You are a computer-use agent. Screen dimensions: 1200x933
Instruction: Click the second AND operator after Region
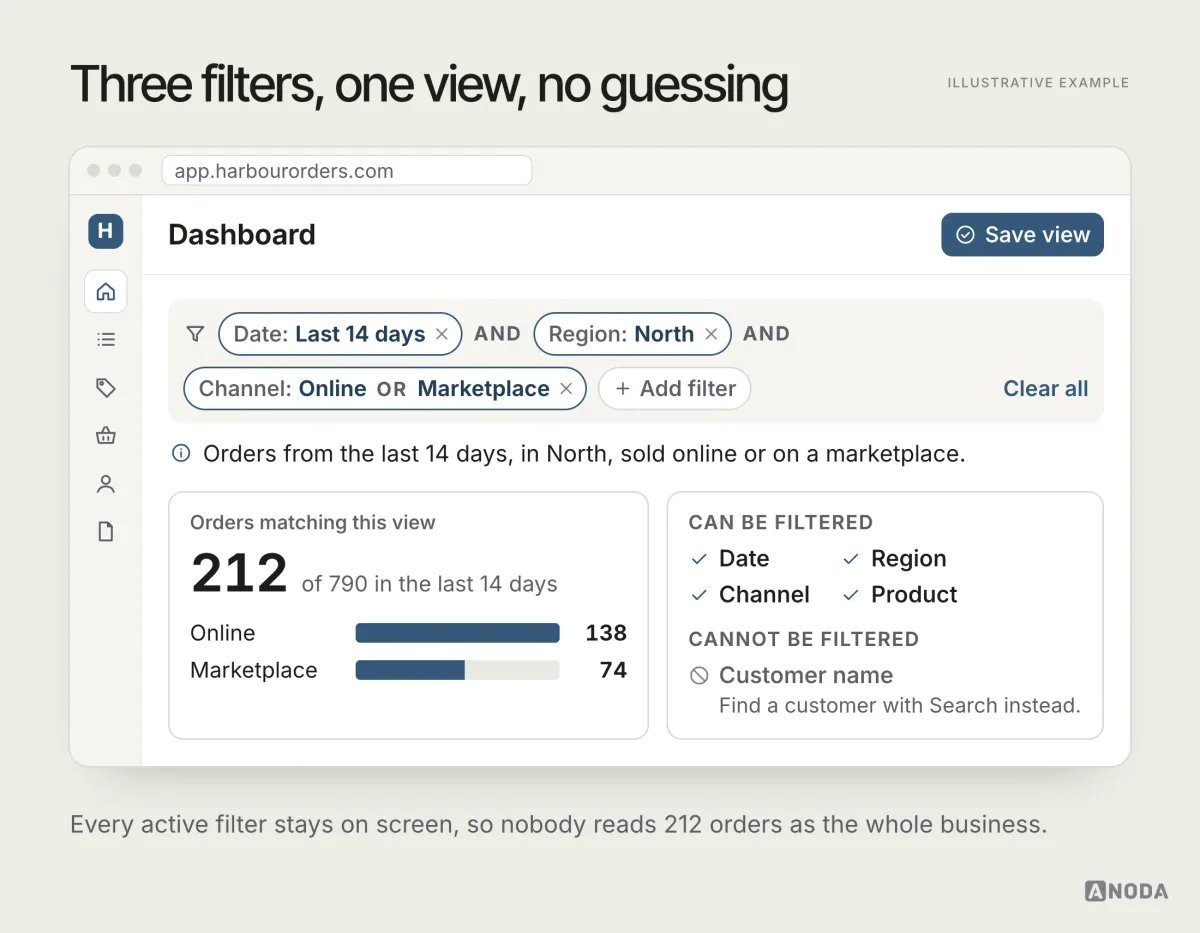(x=766, y=334)
